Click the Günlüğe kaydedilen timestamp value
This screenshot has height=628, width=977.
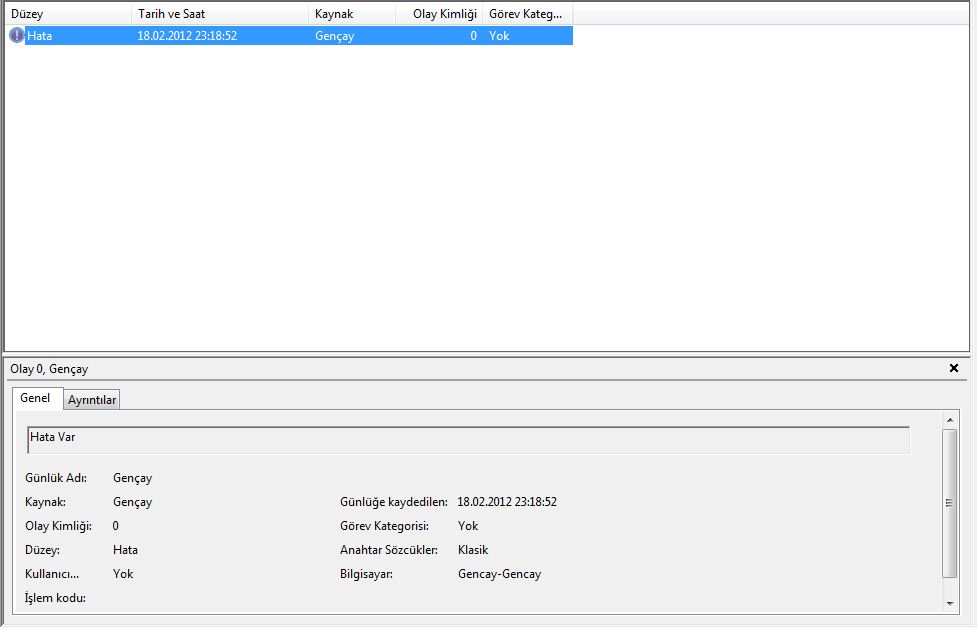click(507, 502)
